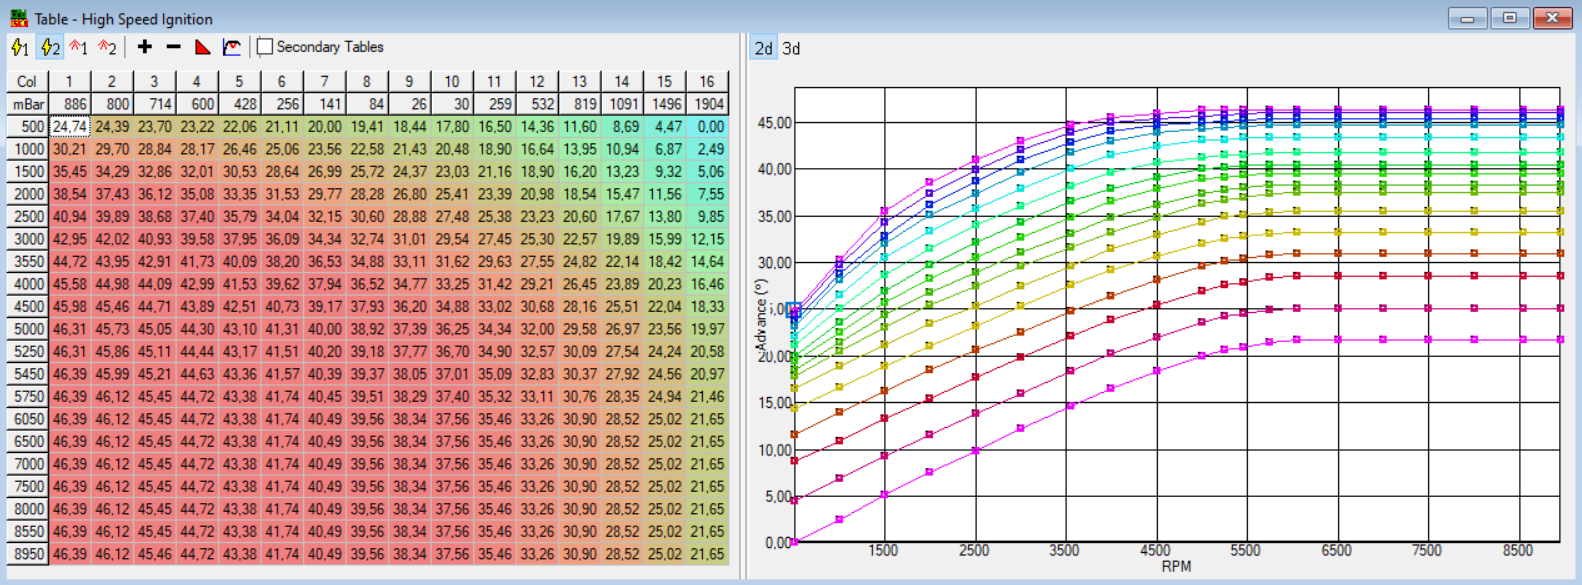Click the cell with value 0,00
1582x585 pixels.
coord(707,127)
